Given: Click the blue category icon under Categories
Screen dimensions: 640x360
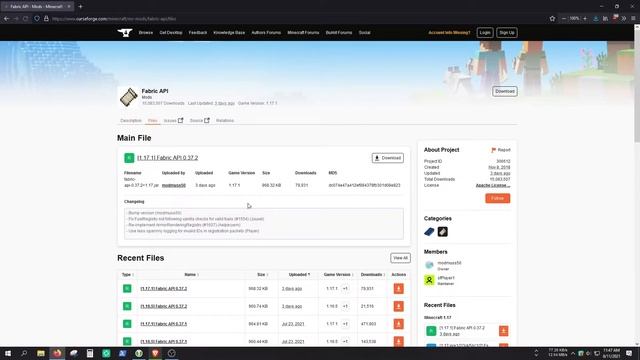Looking at the screenshot, I should (429, 232).
